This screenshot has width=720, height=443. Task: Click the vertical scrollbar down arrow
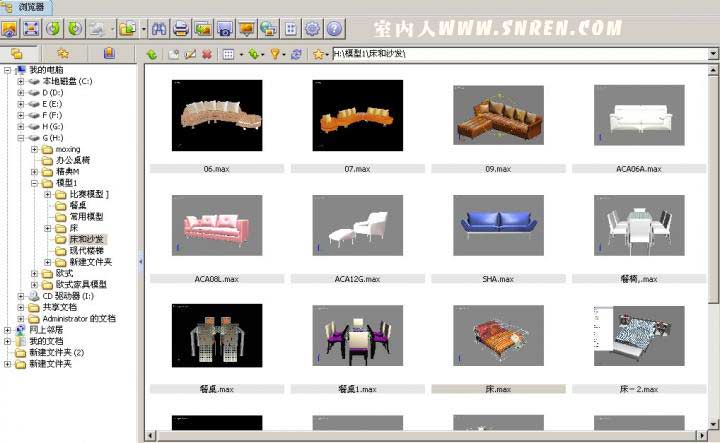(713, 424)
